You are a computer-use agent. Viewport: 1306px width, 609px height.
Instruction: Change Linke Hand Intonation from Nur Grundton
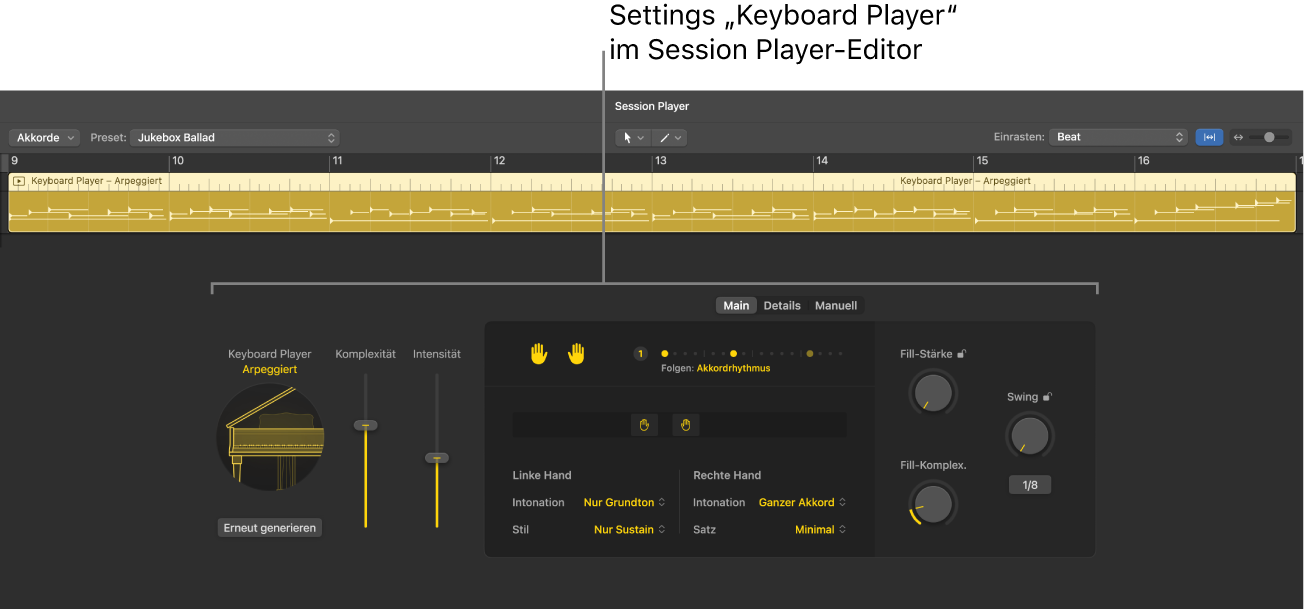pyautogui.click(x=623, y=502)
